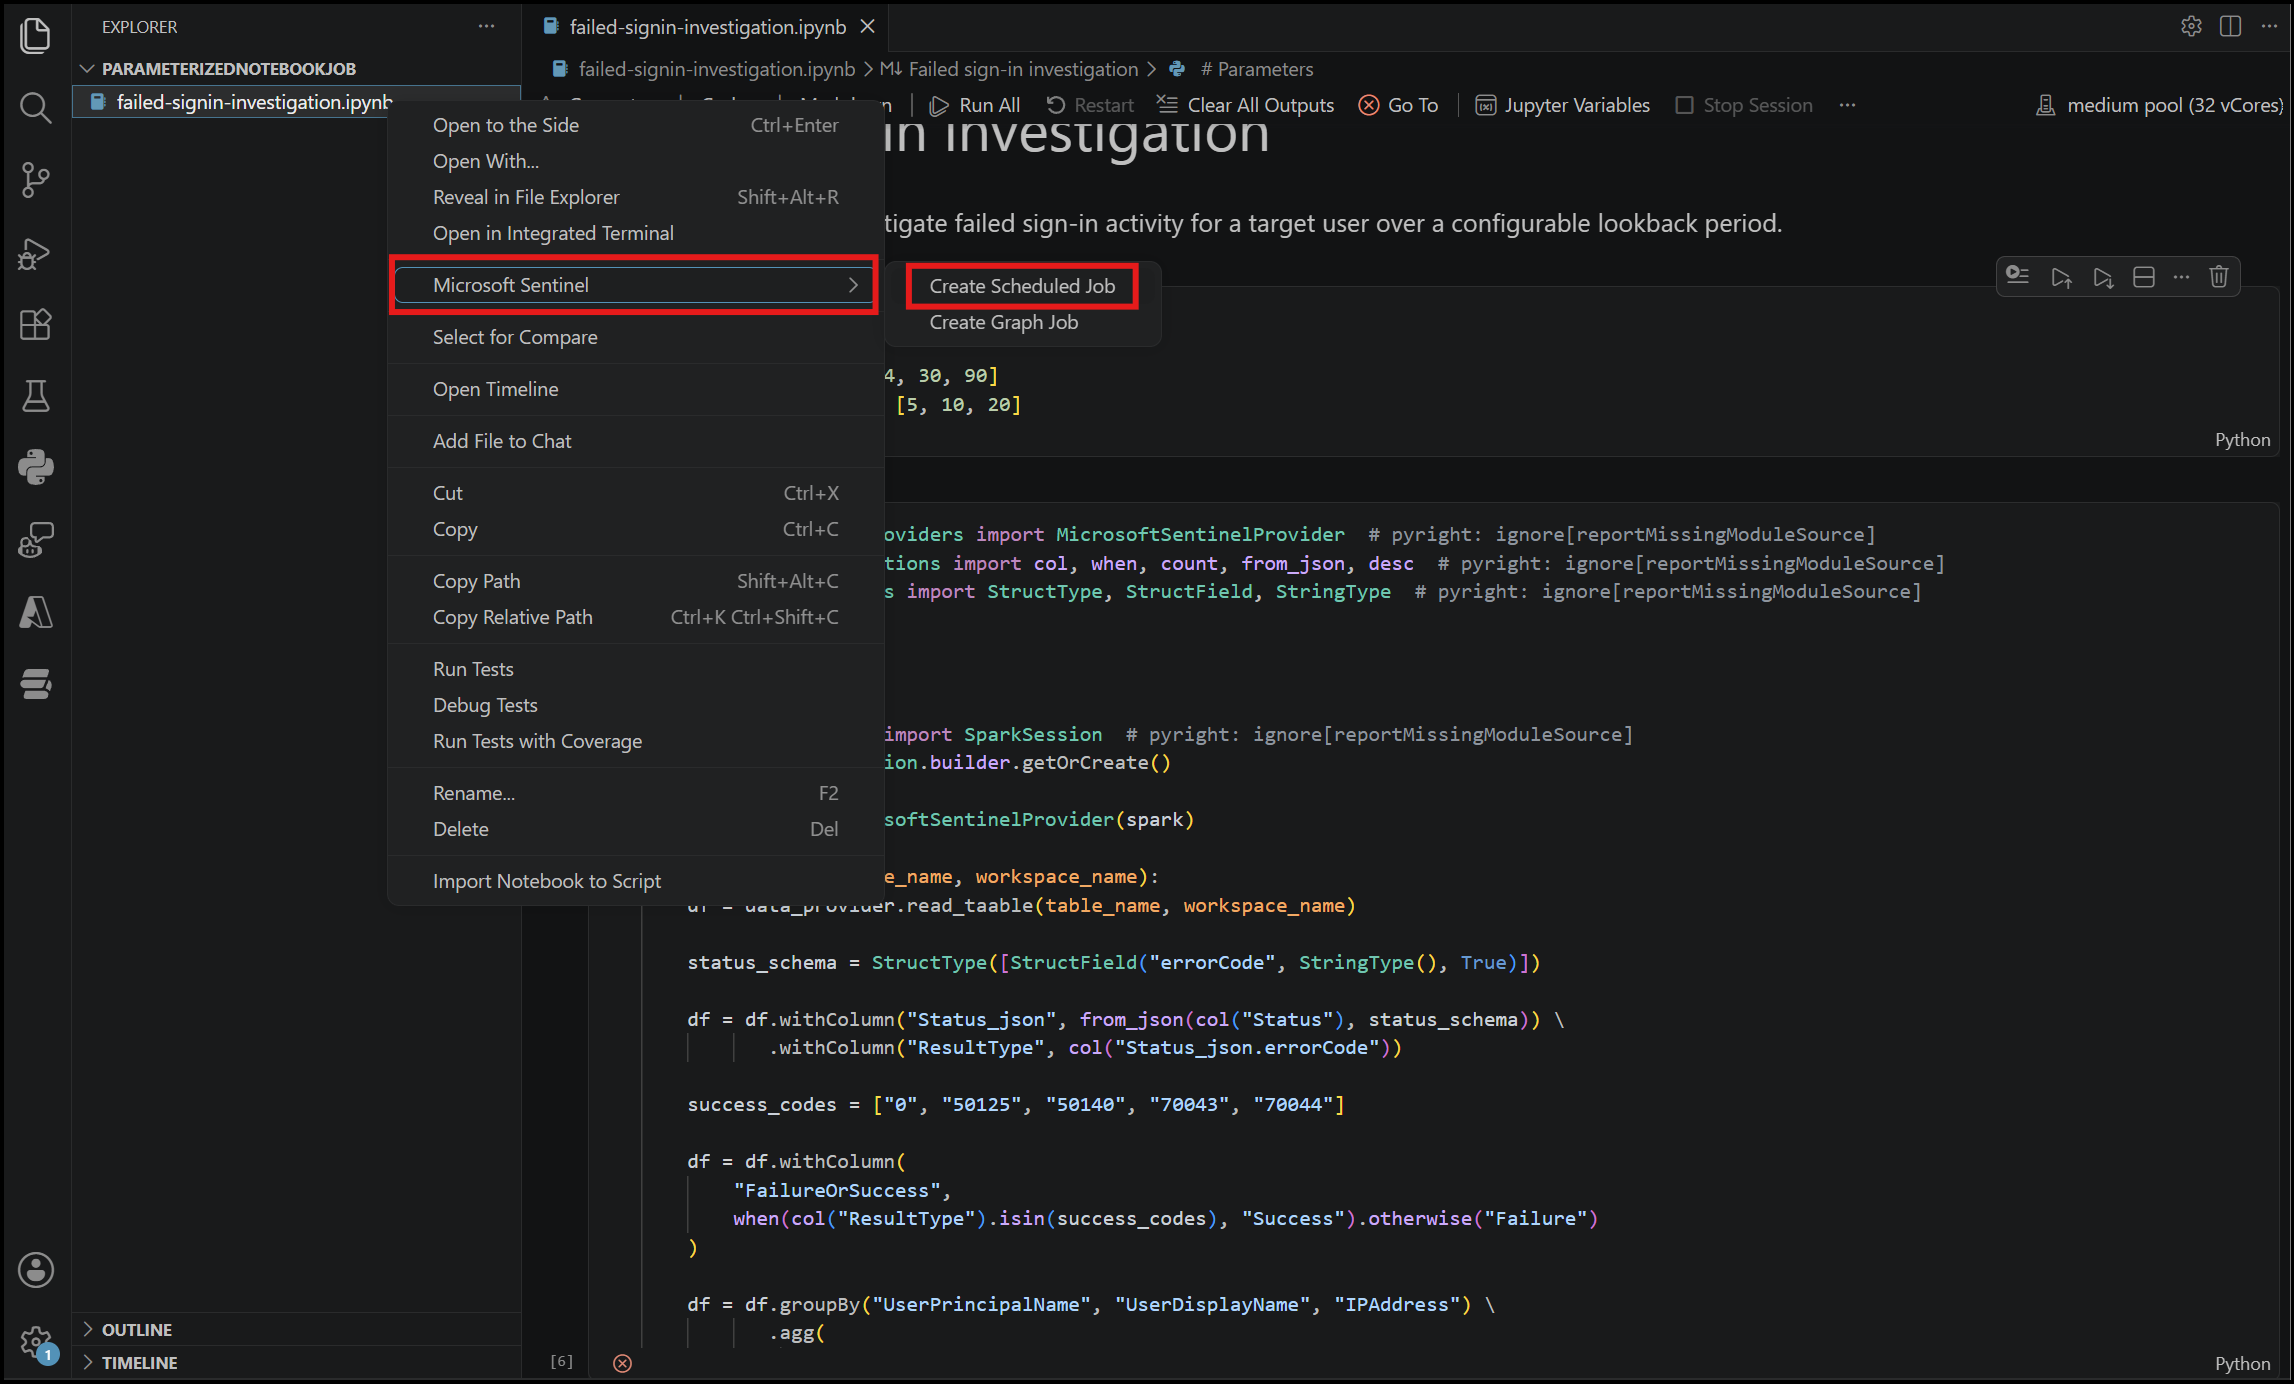Choose Copy Relative Path

(635, 617)
